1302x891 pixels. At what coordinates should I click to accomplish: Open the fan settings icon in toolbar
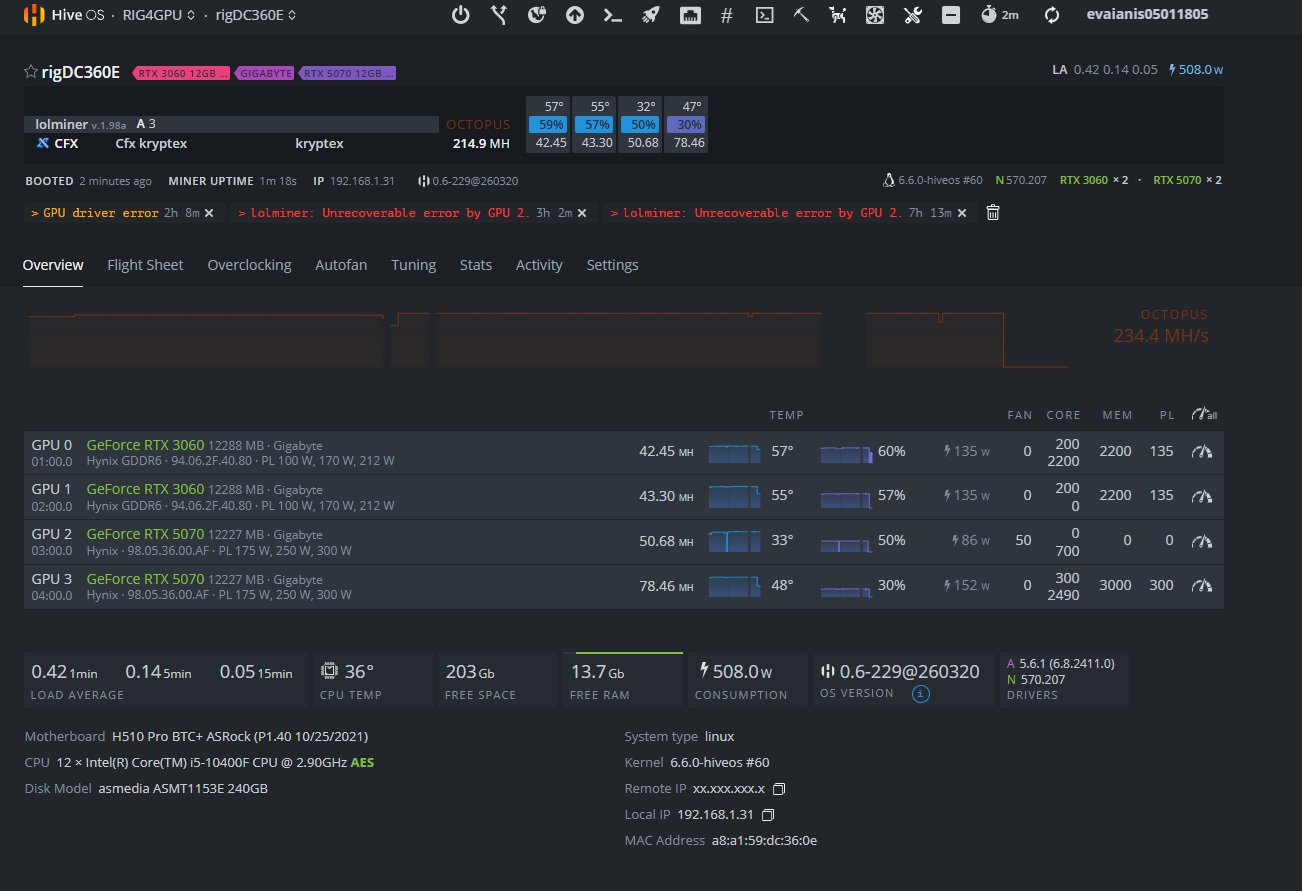[x=874, y=15]
